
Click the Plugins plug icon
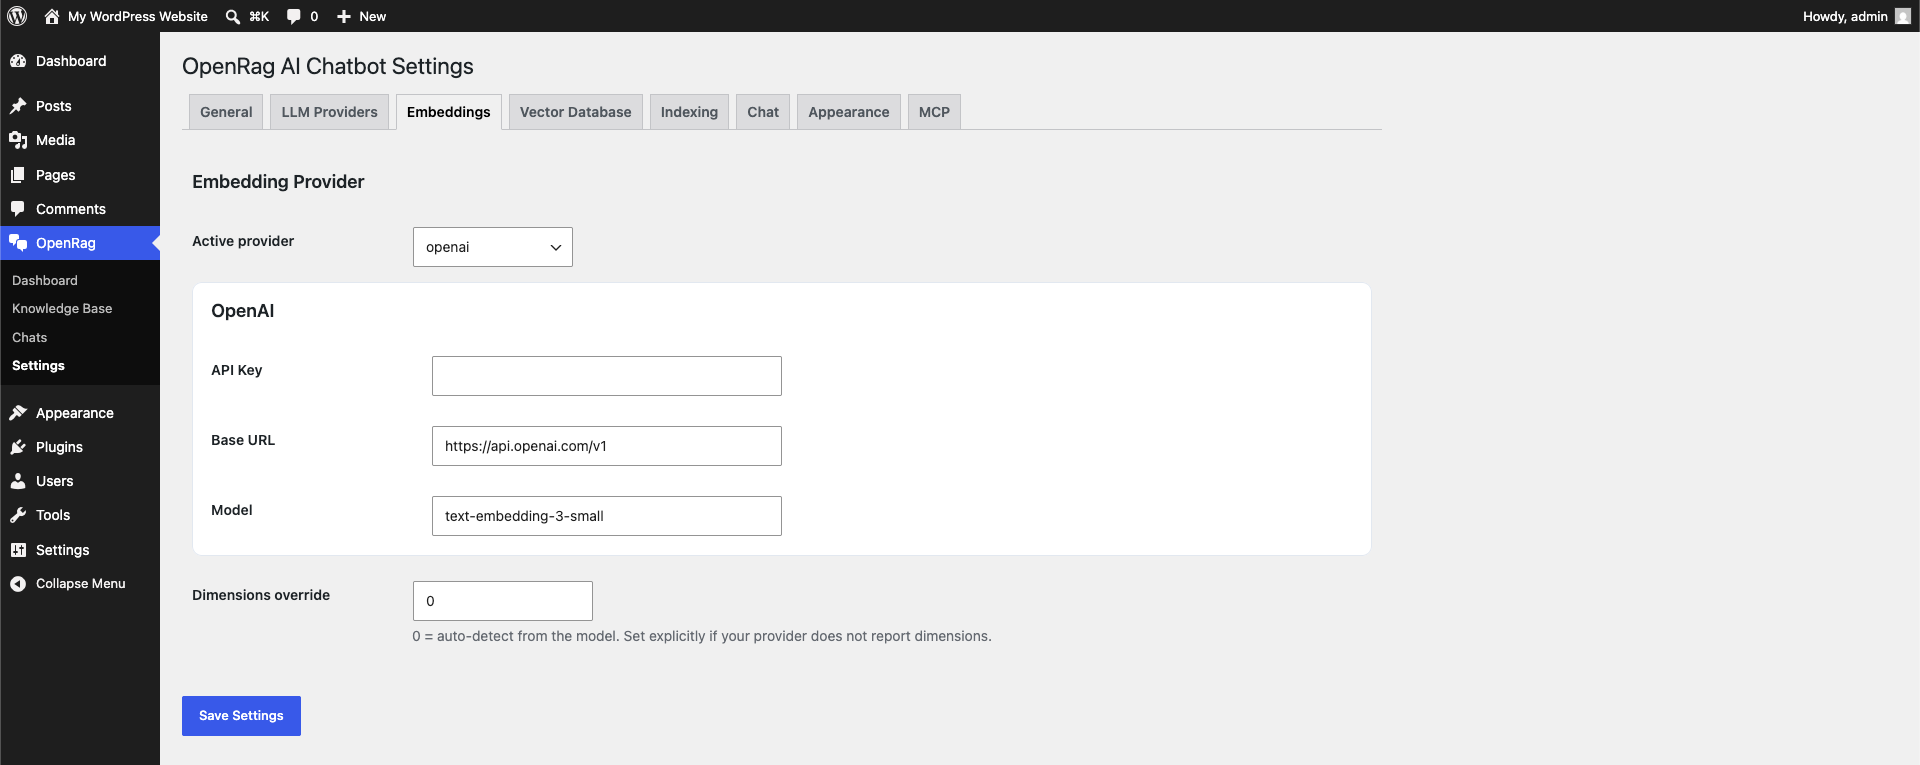[x=18, y=447]
